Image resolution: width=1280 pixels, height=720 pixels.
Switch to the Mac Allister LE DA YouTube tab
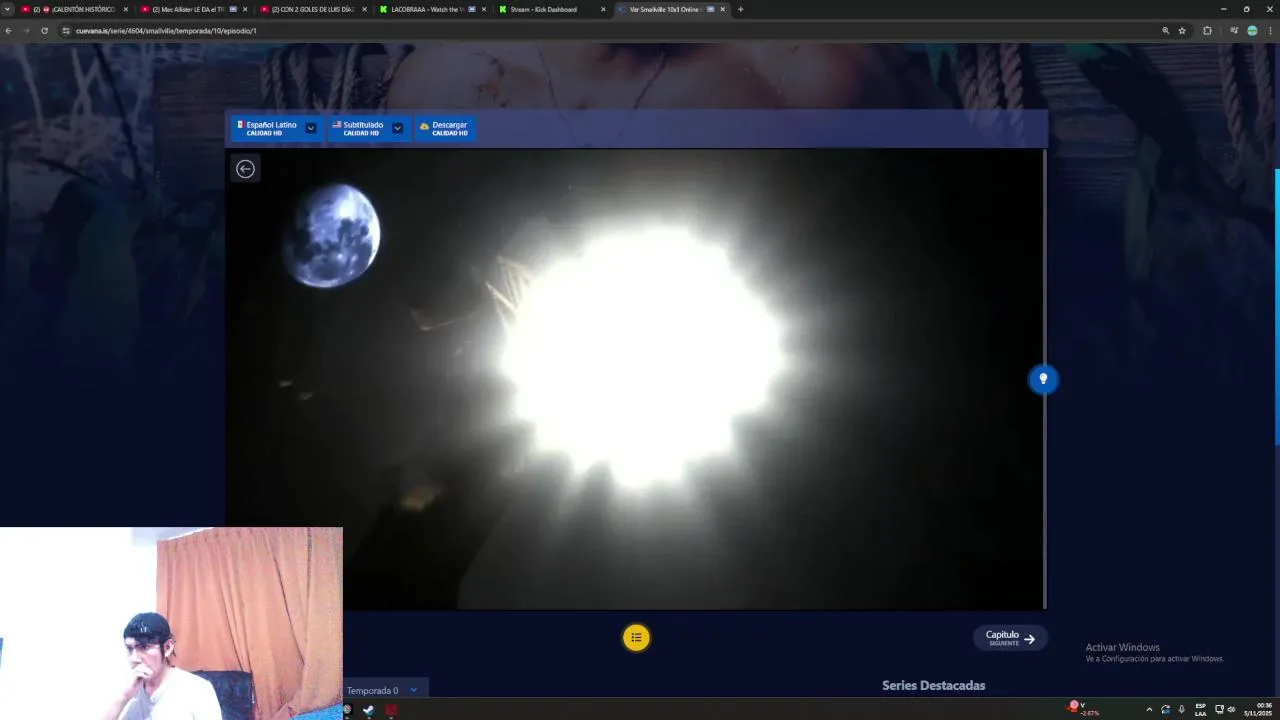tap(195, 9)
